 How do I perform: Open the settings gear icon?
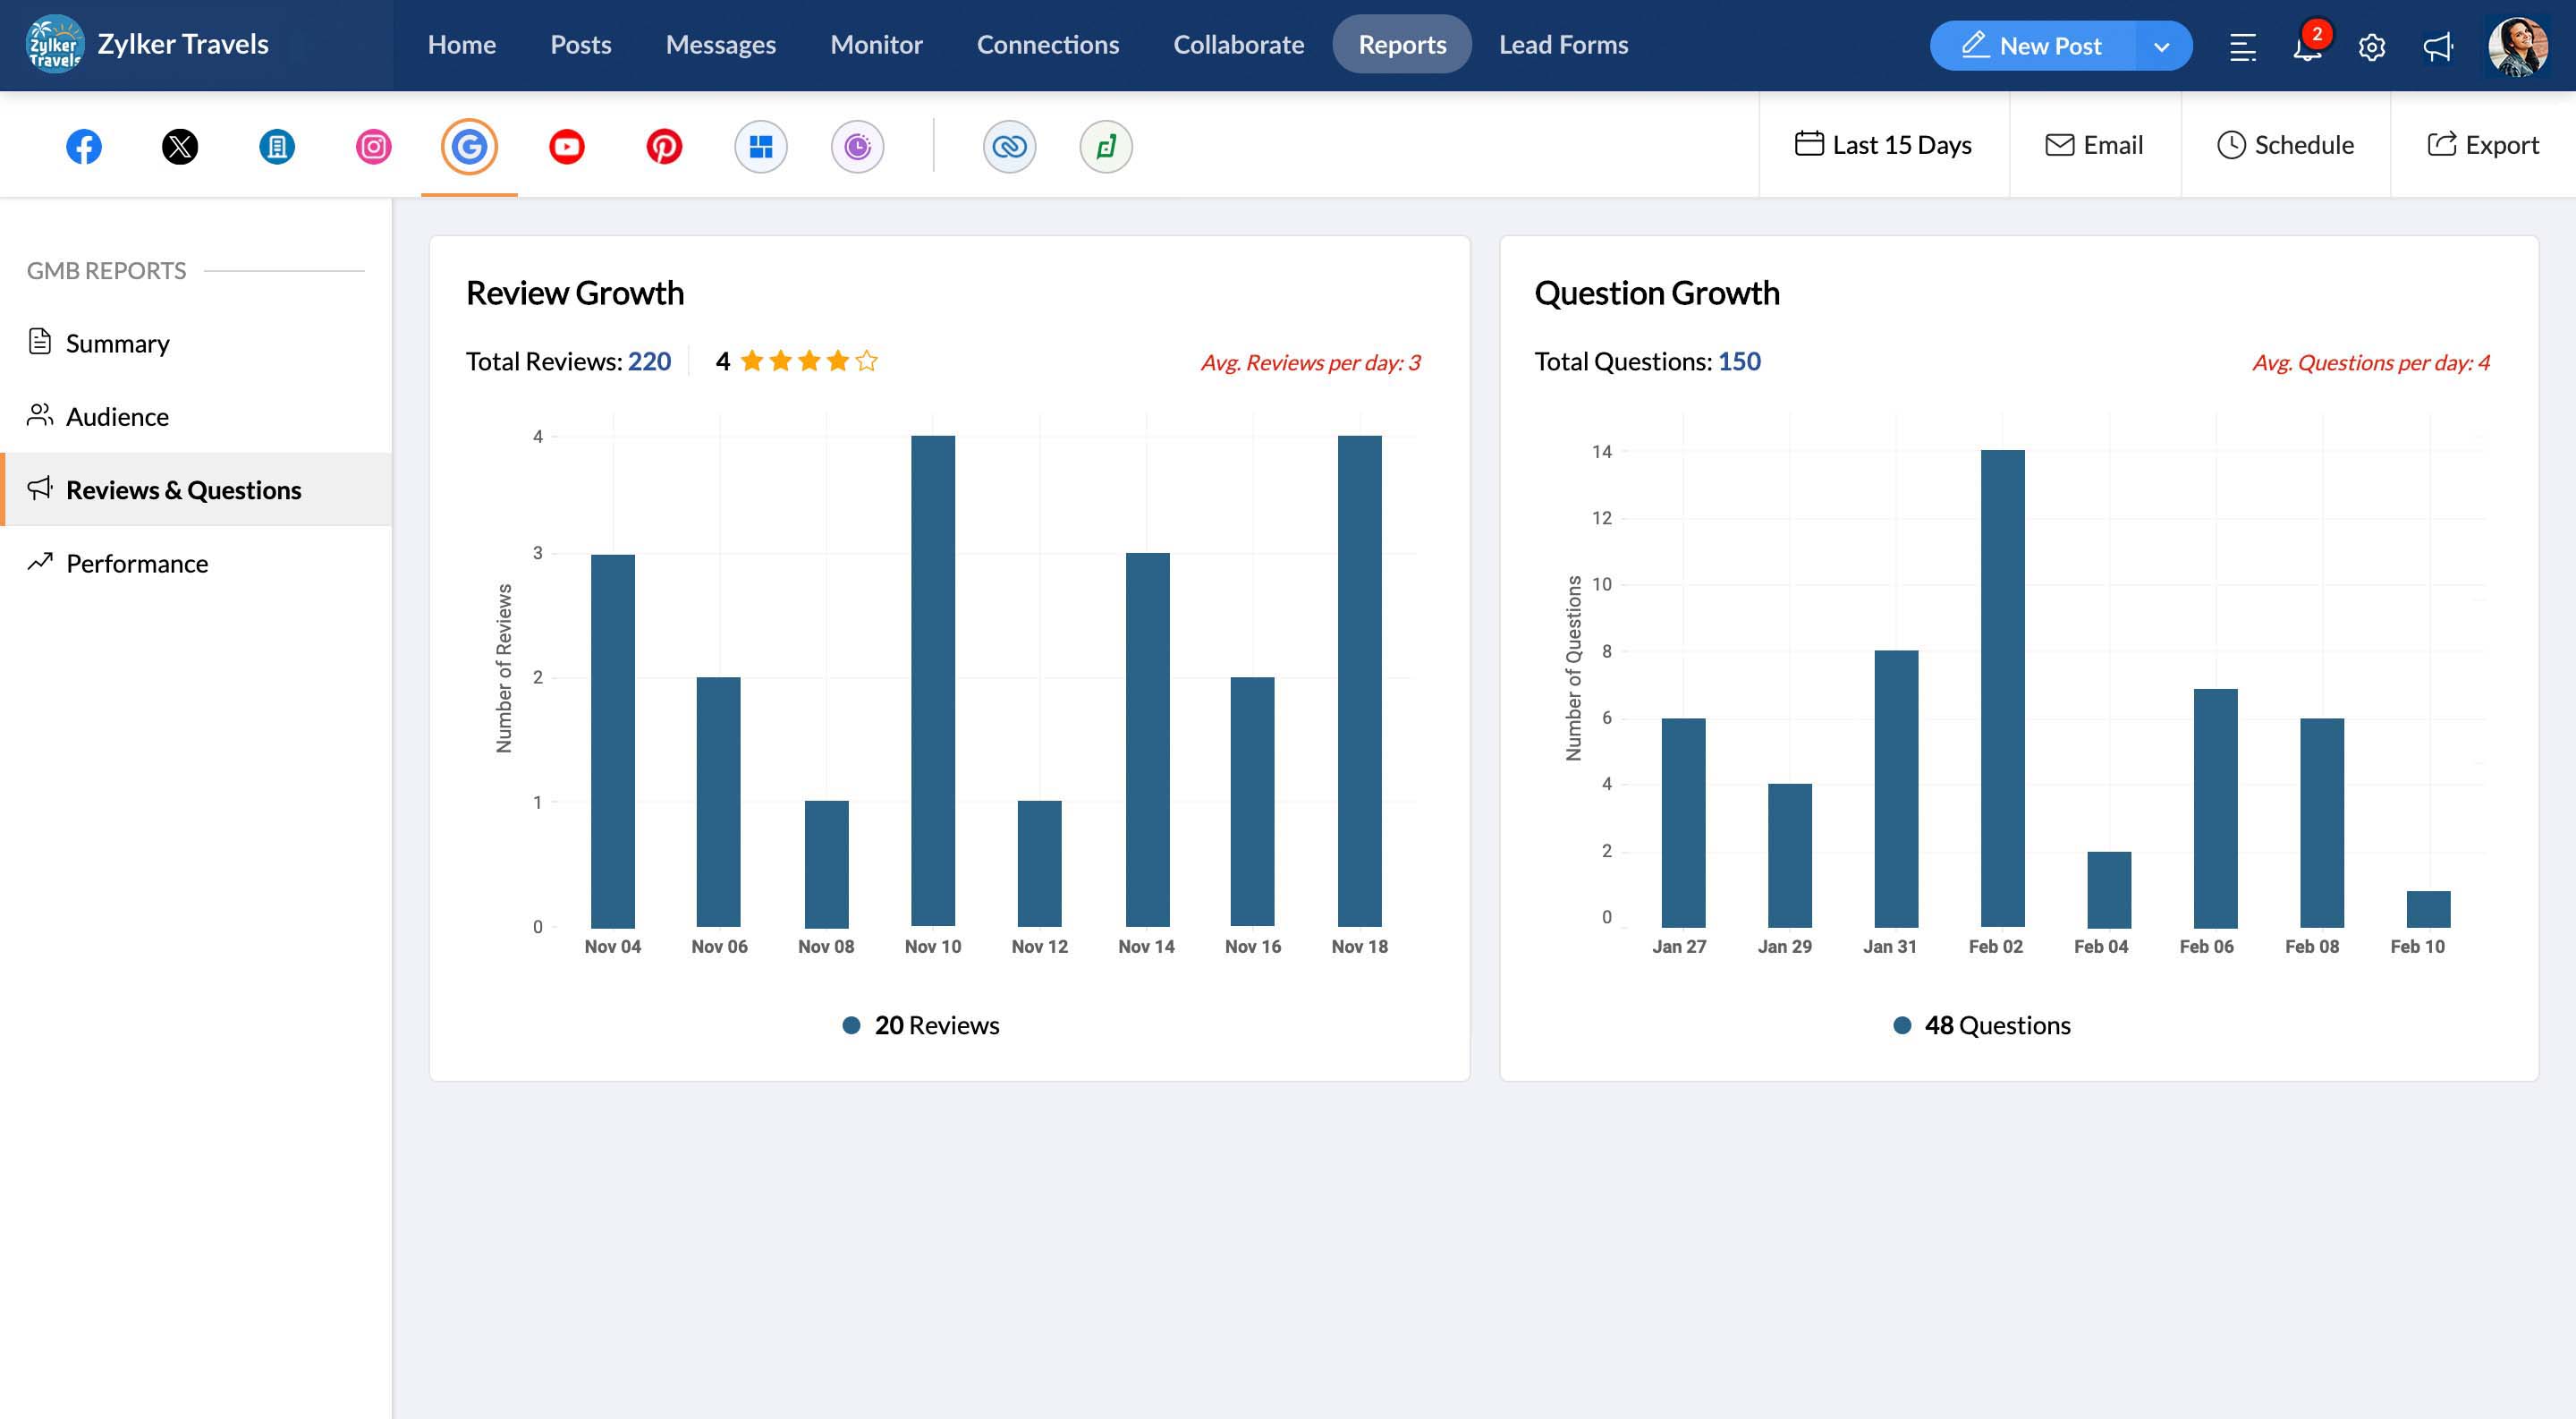tap(2370, 46)
